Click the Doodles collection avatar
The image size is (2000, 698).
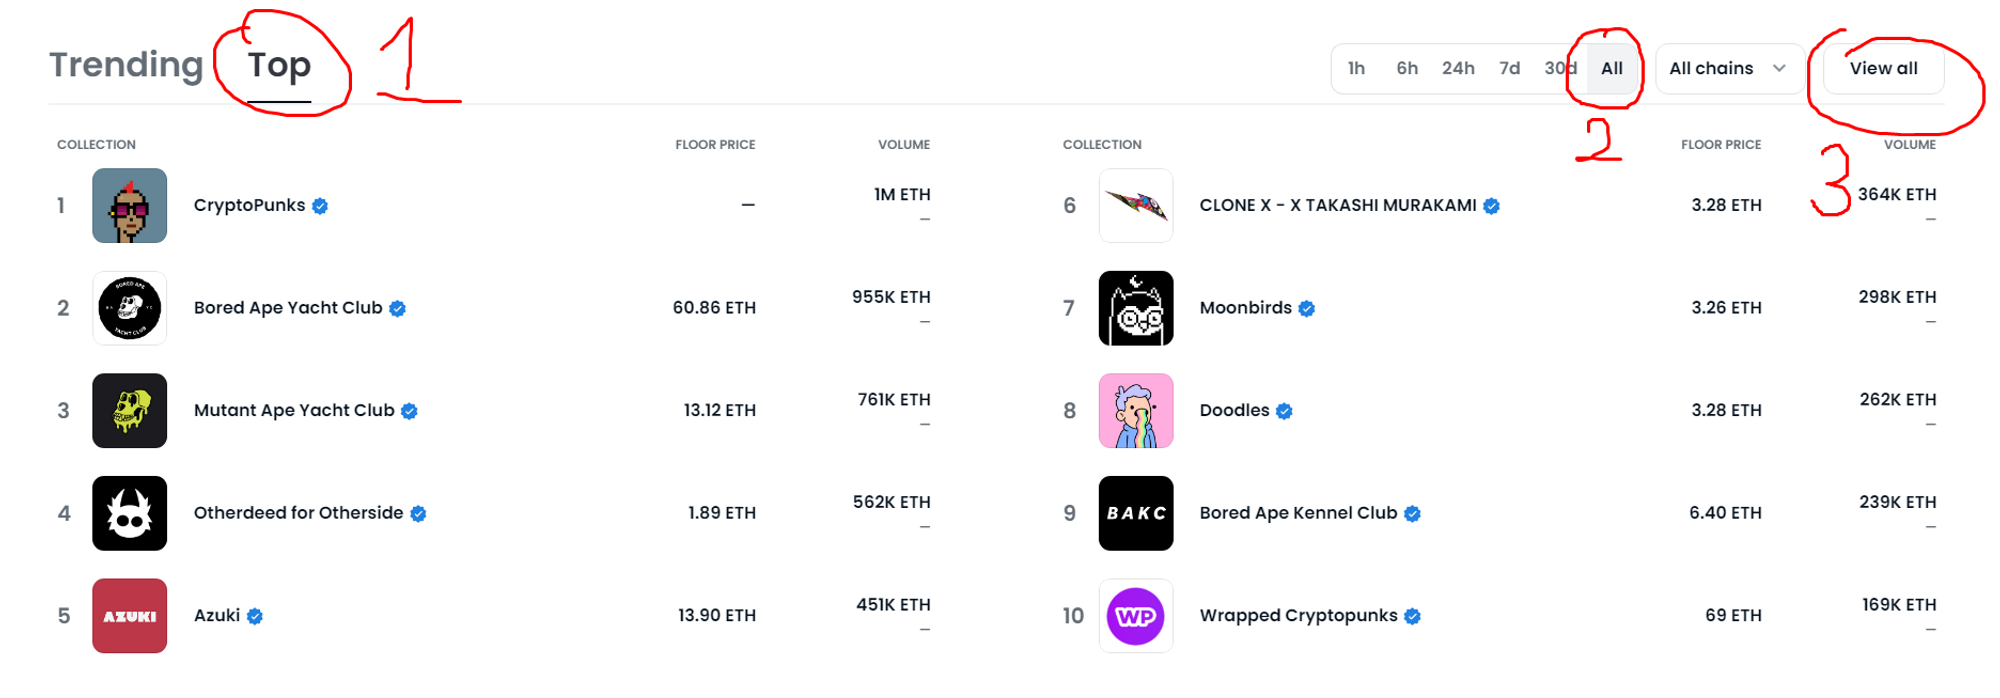click(1136, 411)
